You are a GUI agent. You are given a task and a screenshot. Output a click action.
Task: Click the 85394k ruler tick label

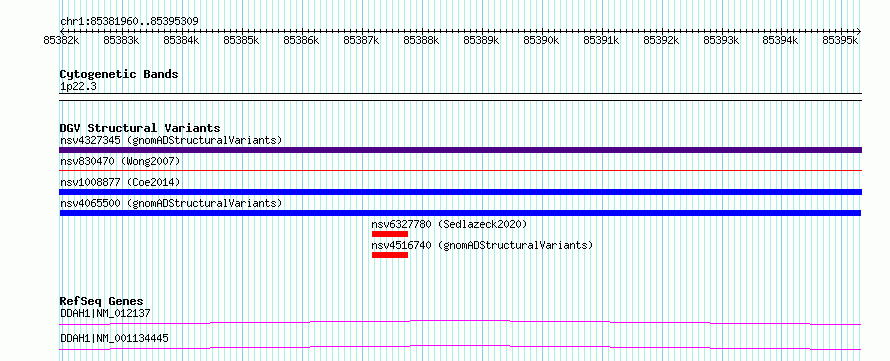780,40
